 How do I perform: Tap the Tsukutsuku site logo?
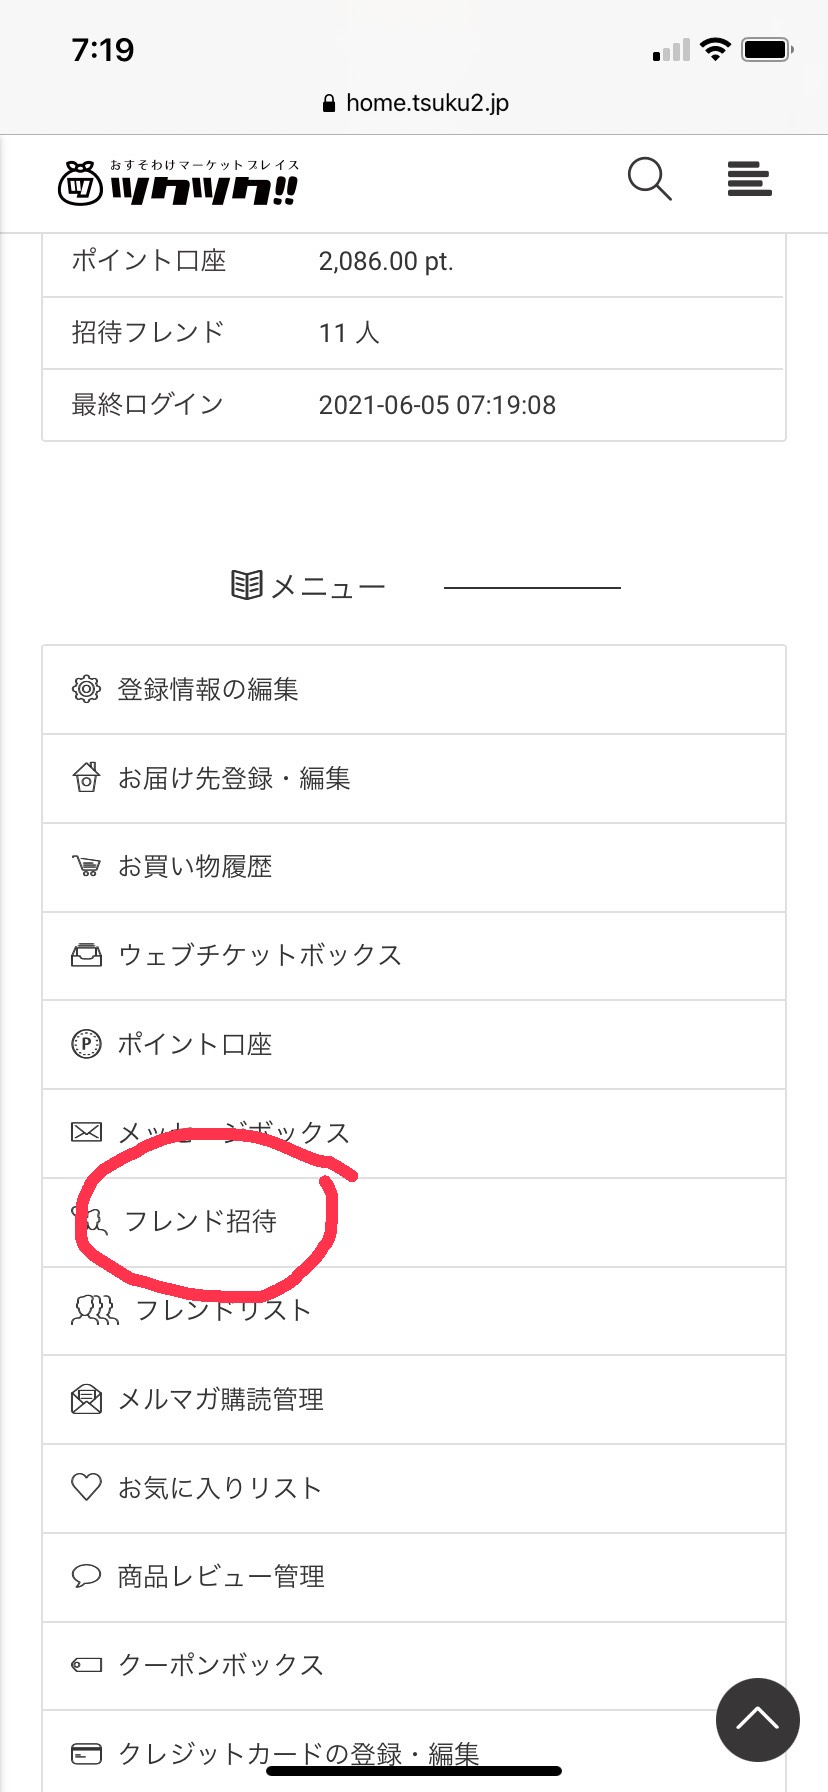coord(179,182)
